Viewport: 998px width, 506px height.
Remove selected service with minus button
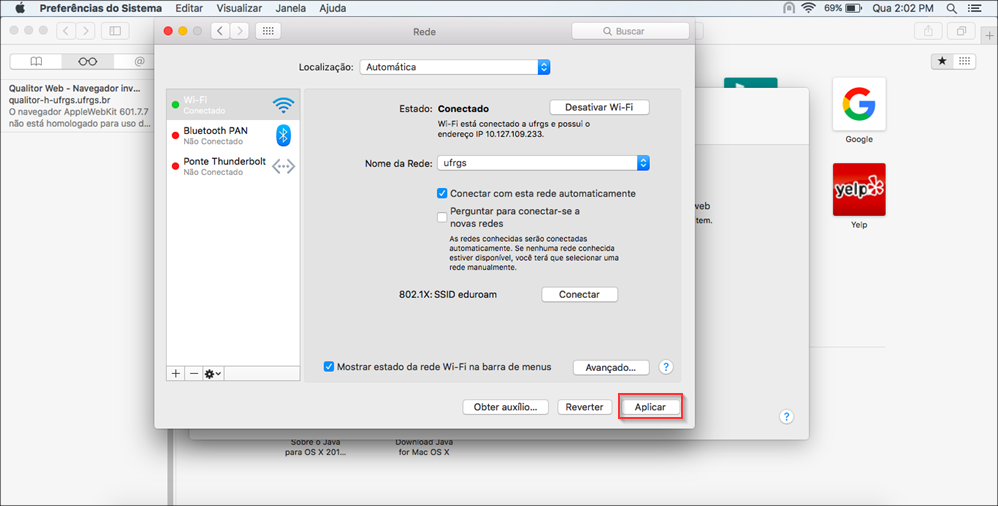[194, 374]
